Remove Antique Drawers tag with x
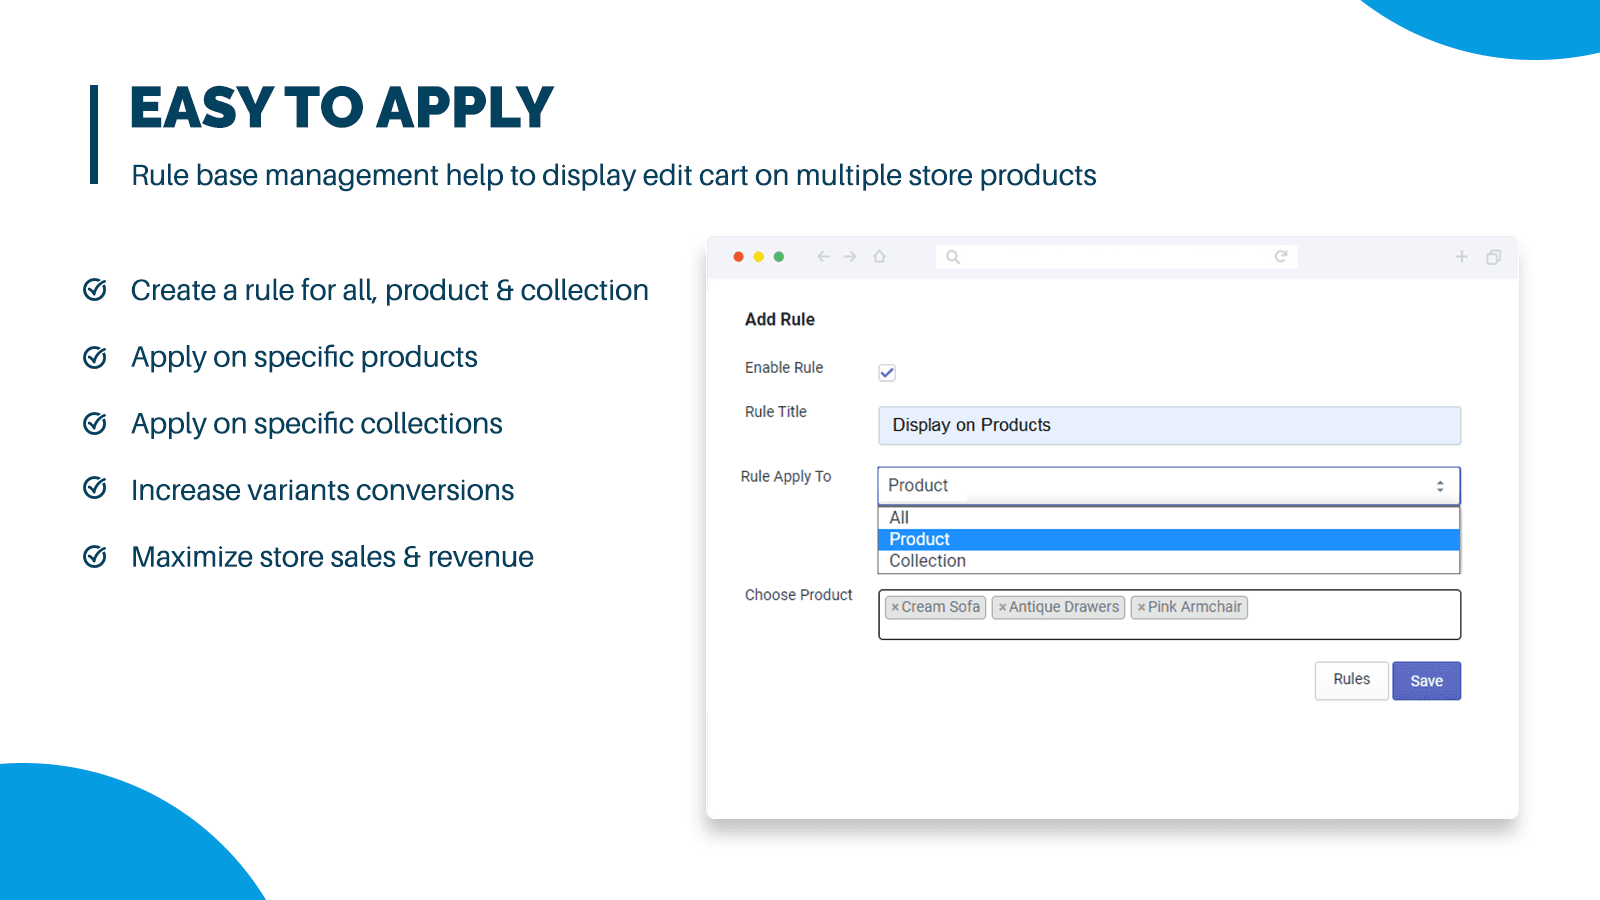The height and width of the screenshot is (900, 1600). point(1002,608)
